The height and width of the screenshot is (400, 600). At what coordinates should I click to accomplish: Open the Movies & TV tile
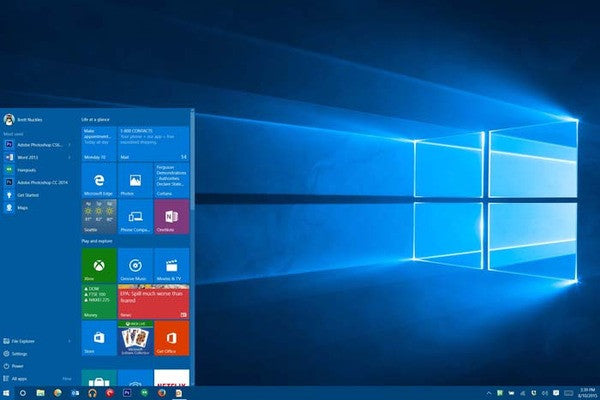(171, 265)
